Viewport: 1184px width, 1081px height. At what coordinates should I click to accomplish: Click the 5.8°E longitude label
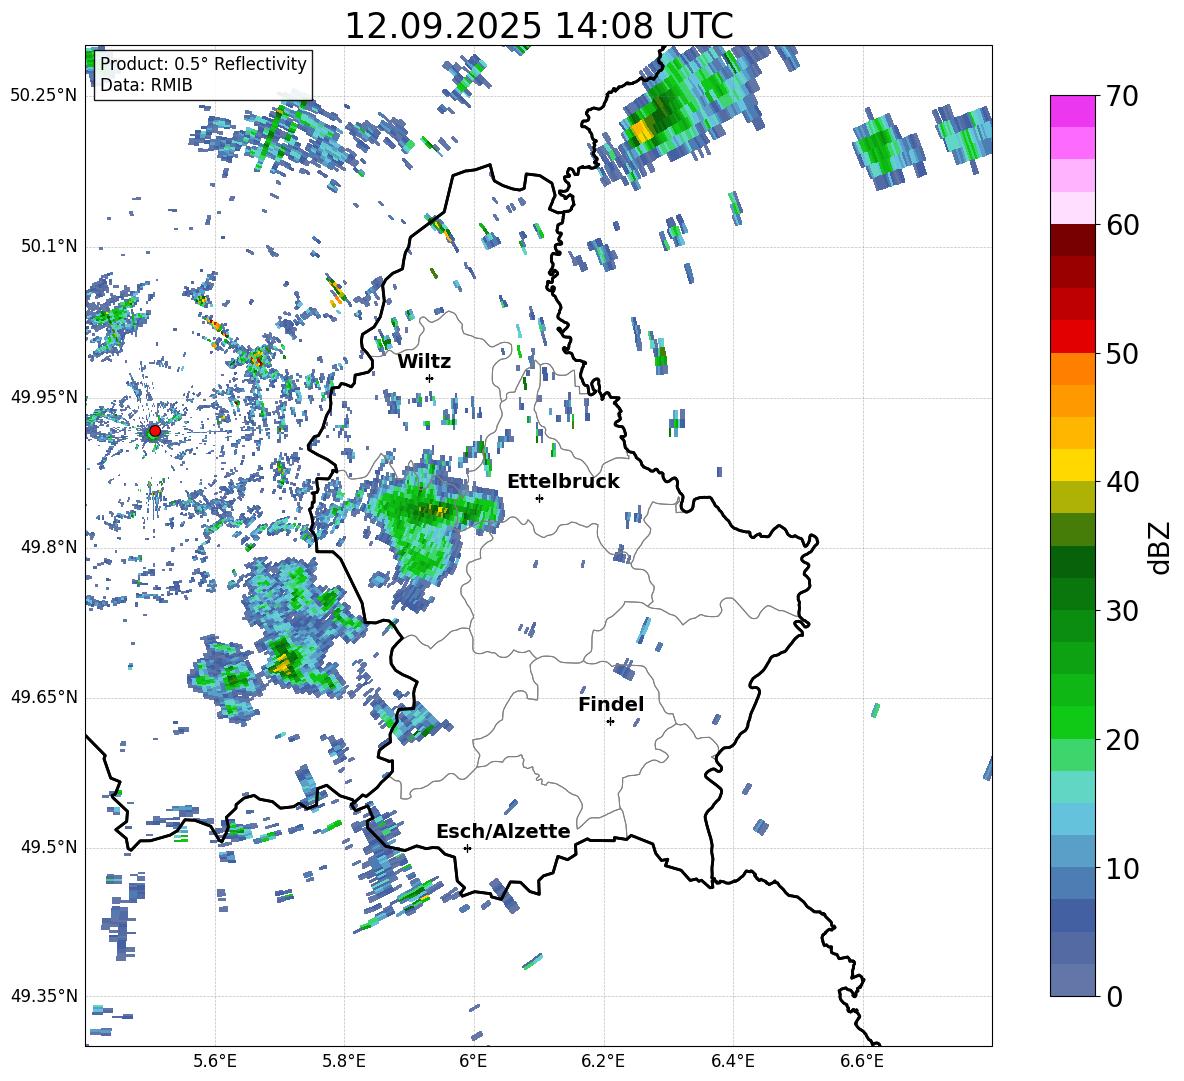344,1061
